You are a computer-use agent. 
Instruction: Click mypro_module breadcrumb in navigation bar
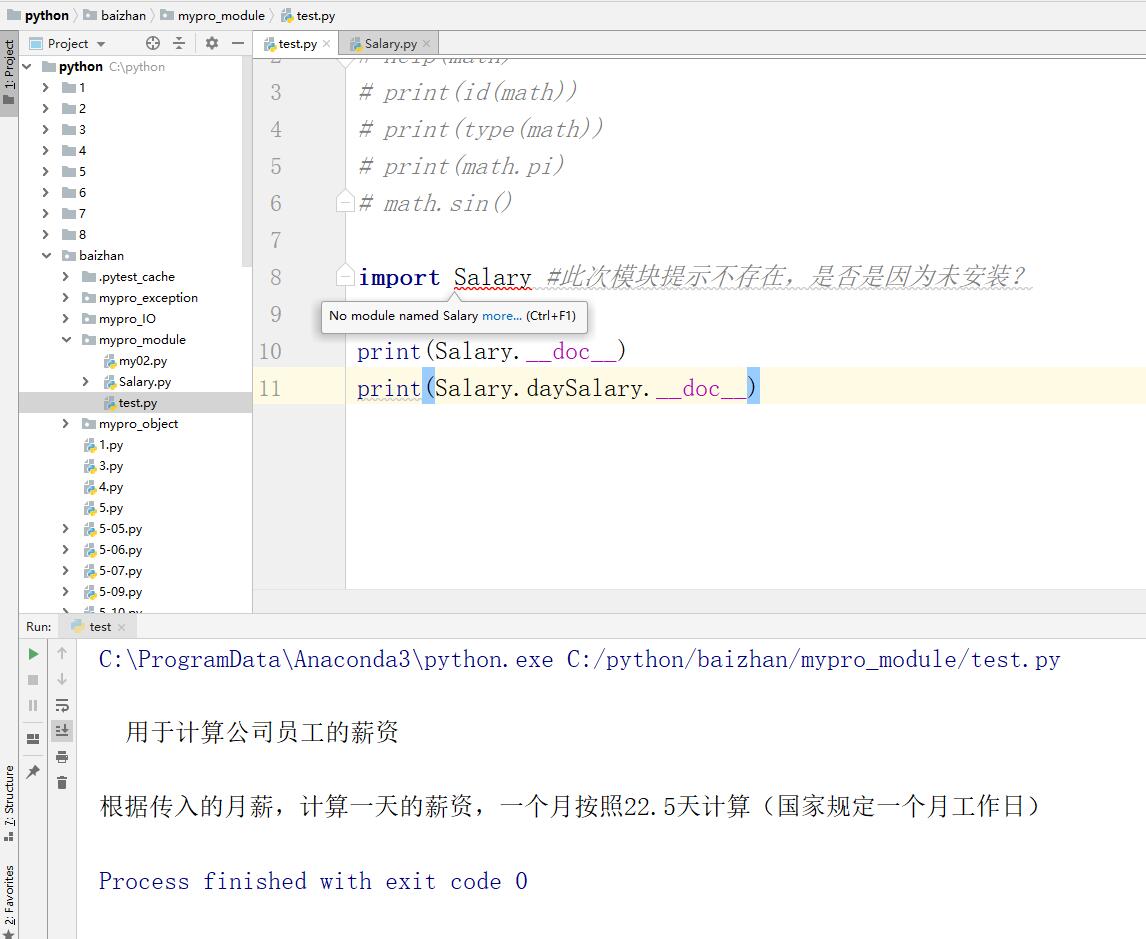(213, 15)
